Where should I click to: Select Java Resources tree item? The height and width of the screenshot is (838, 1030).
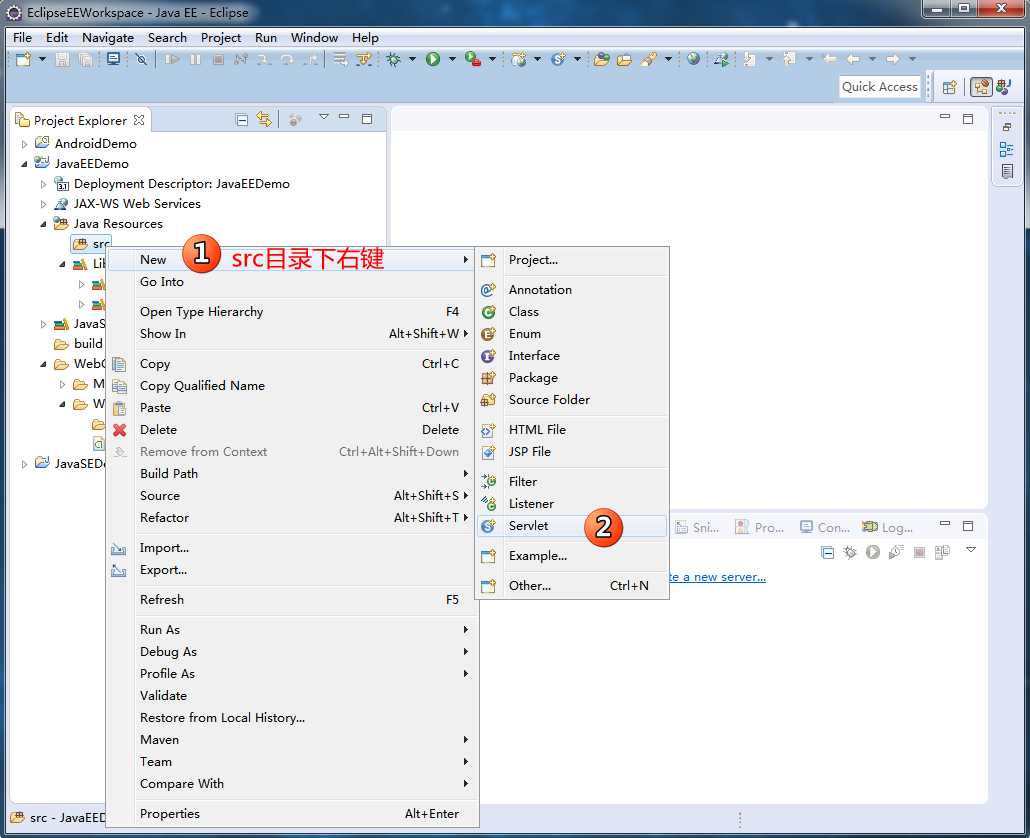pyautogui.click(x=118, y=224)
